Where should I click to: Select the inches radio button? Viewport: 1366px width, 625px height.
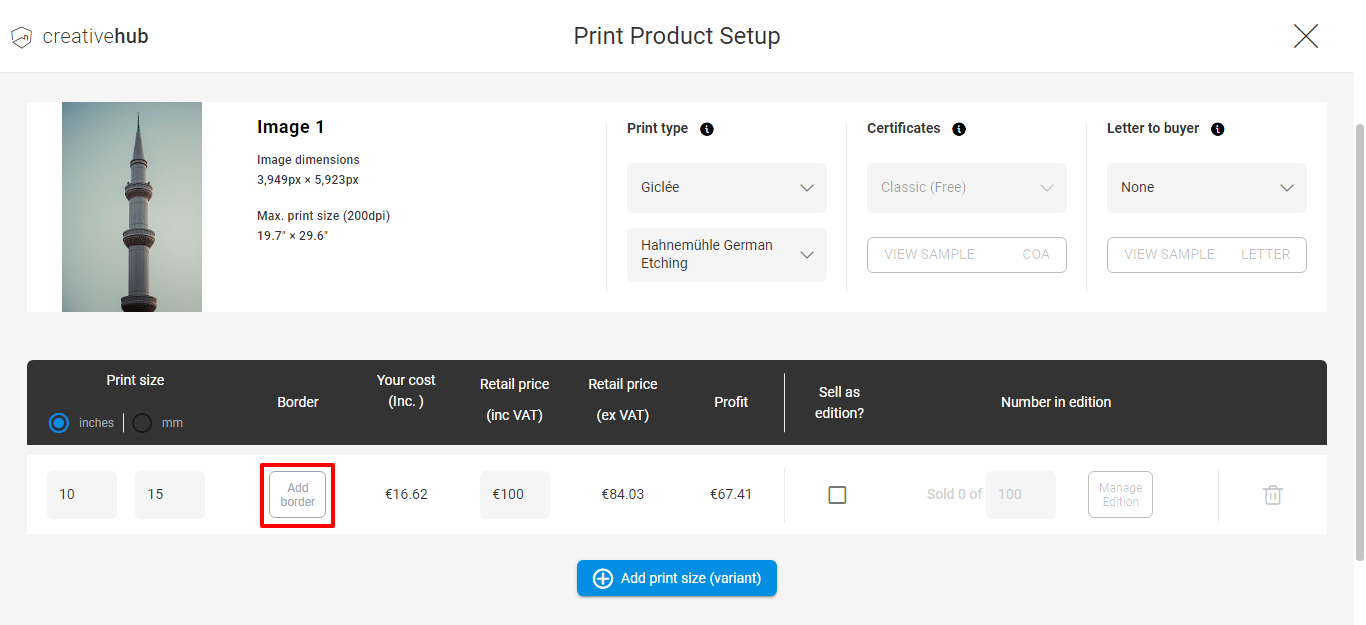point(58,422)
